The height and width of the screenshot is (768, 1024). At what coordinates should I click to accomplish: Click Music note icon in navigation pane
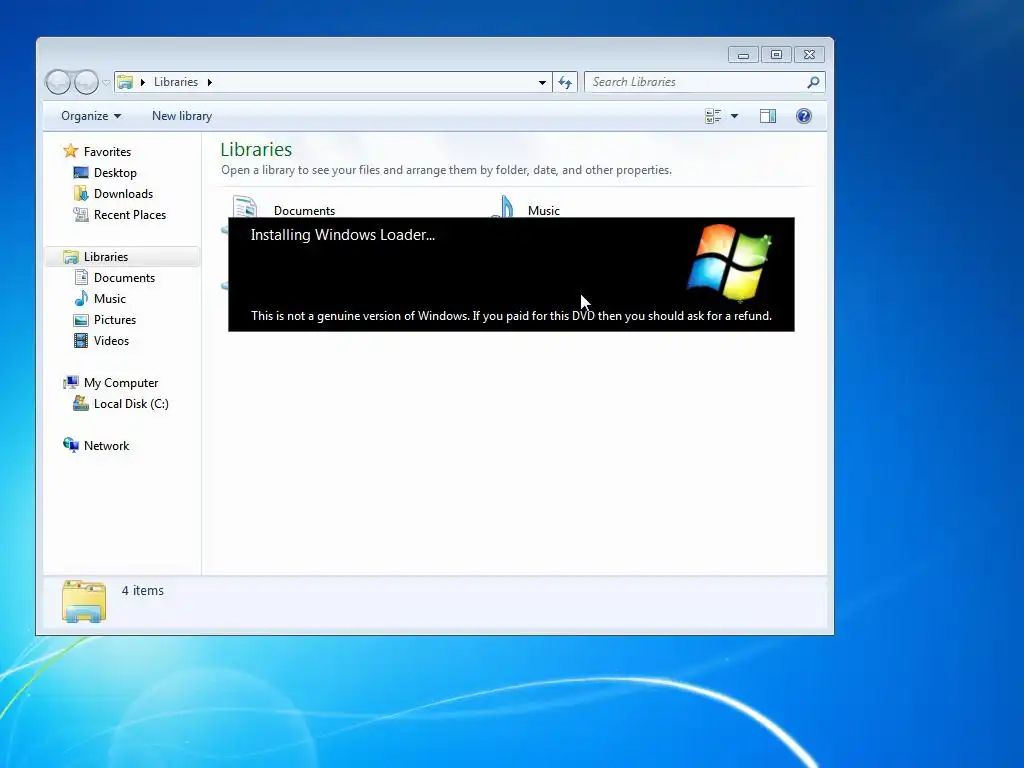point(81,299)
